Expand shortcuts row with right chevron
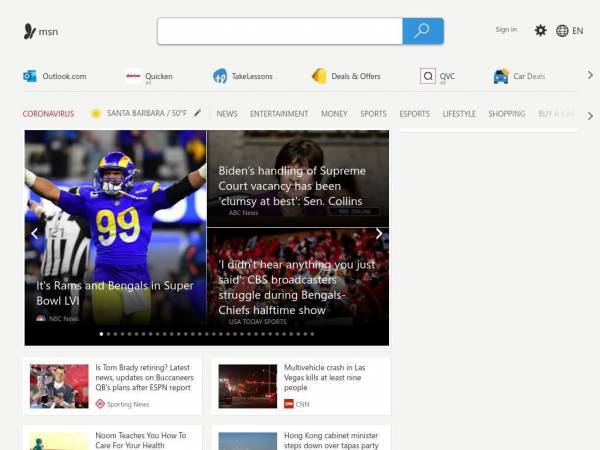The width and height of the screenshot is (600, 450). coord(590,75)
